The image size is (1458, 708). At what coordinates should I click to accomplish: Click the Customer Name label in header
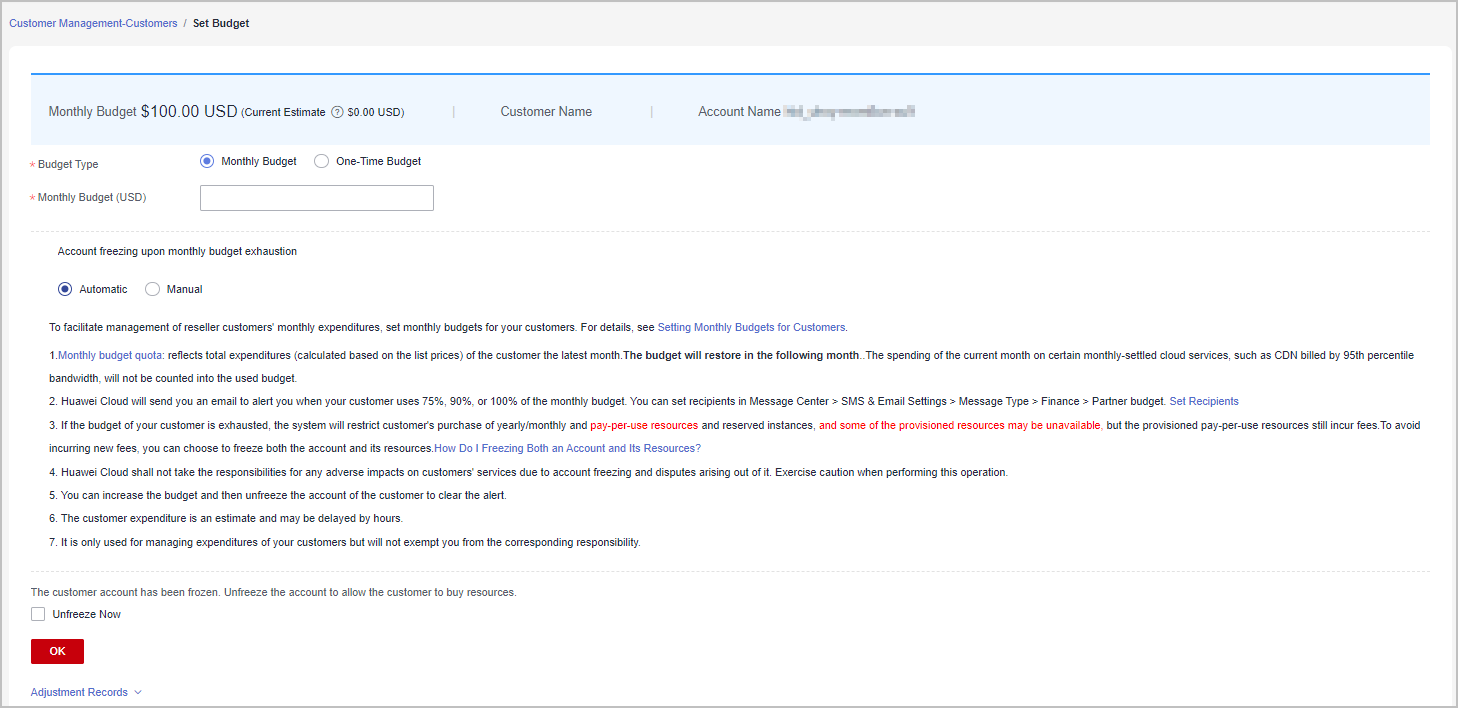(x=546, y=112)
